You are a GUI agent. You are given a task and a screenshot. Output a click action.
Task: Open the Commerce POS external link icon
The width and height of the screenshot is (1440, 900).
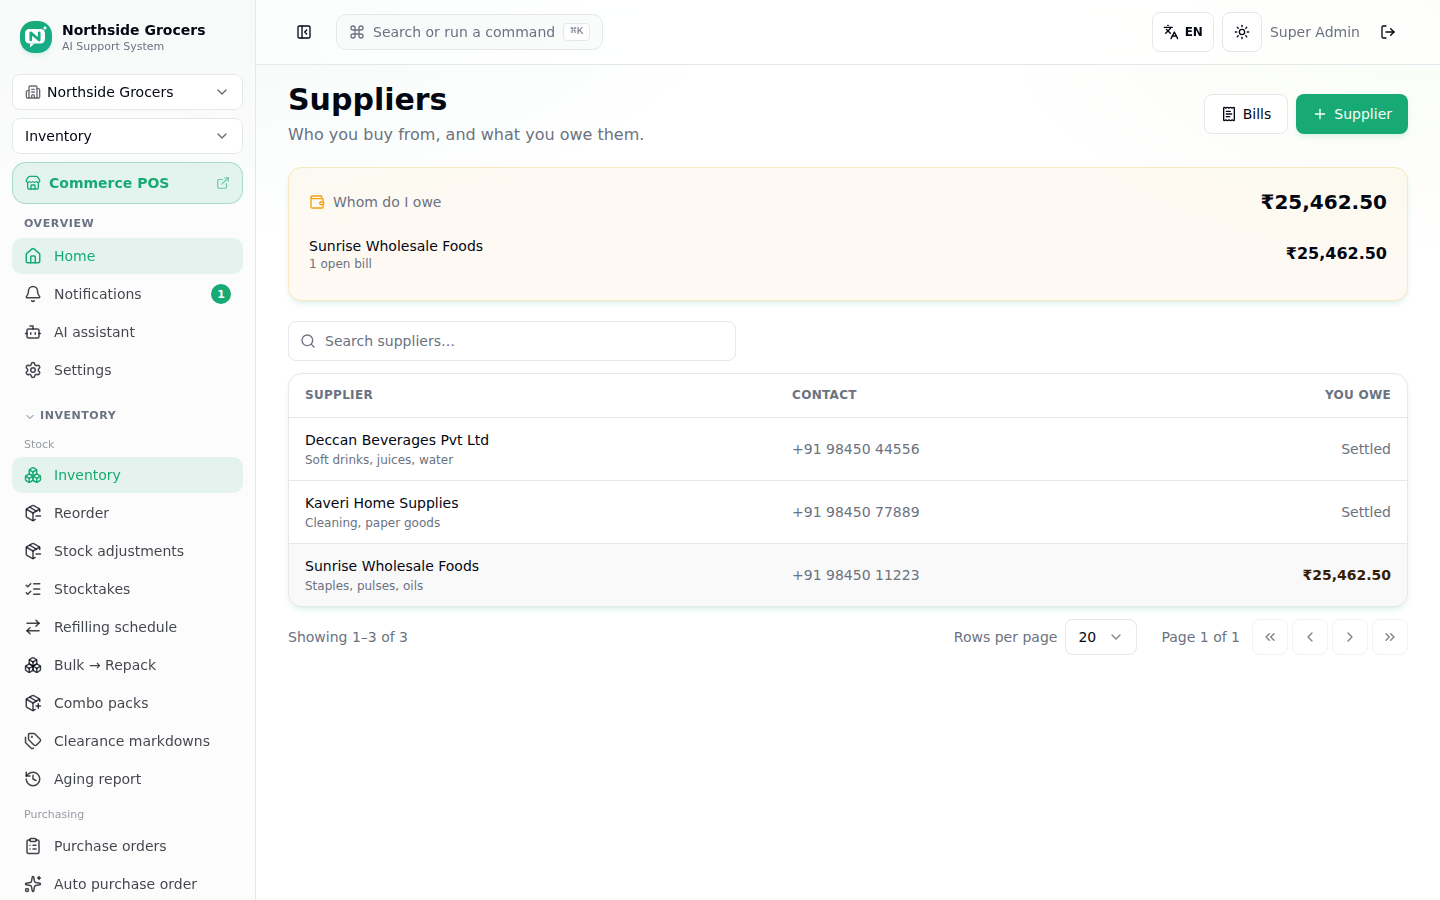point(223,183)
